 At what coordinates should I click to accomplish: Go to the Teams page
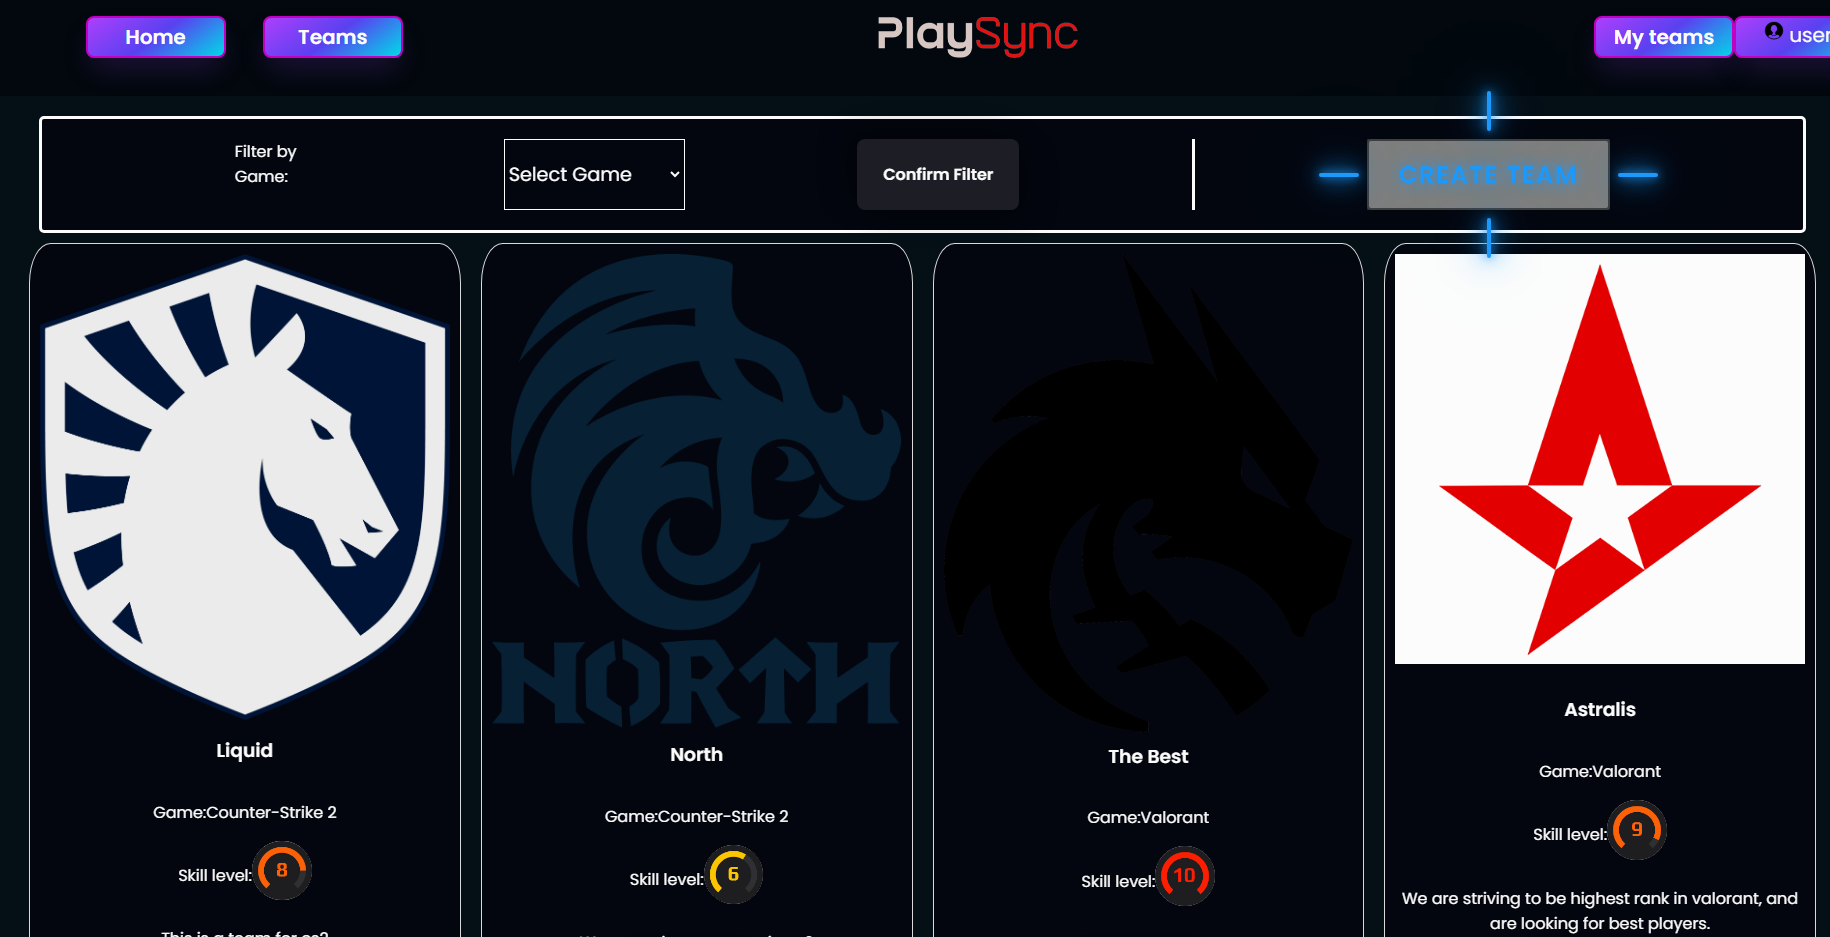[332, 37]
